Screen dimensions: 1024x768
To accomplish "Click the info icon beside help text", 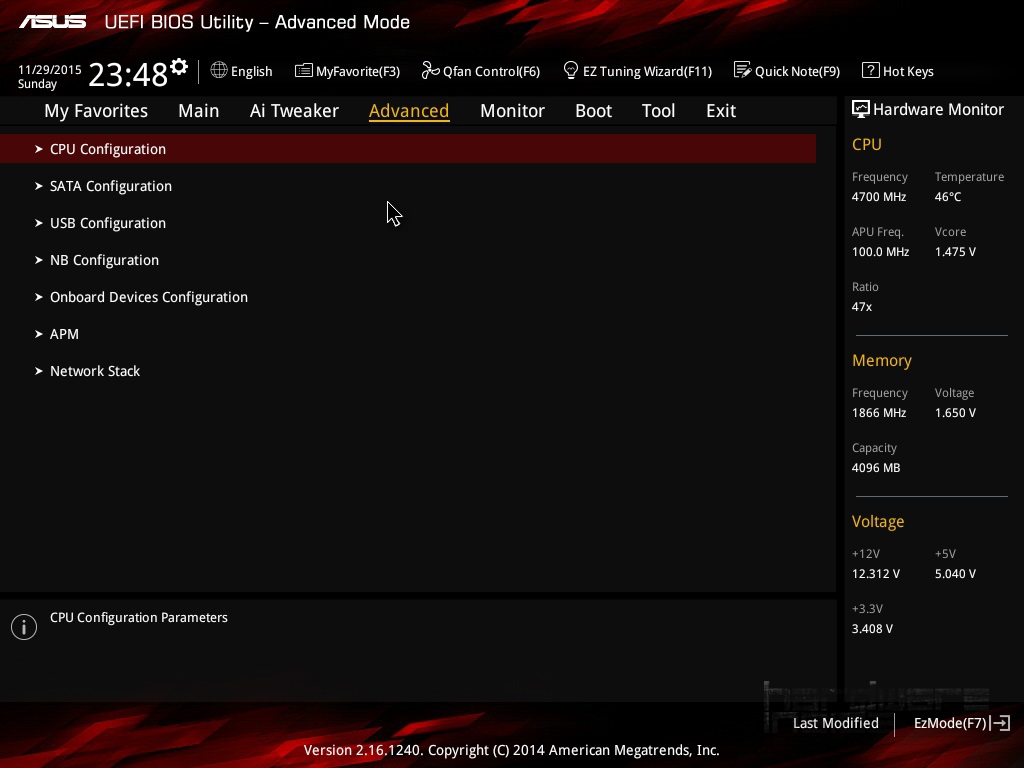I will (24, 627).
